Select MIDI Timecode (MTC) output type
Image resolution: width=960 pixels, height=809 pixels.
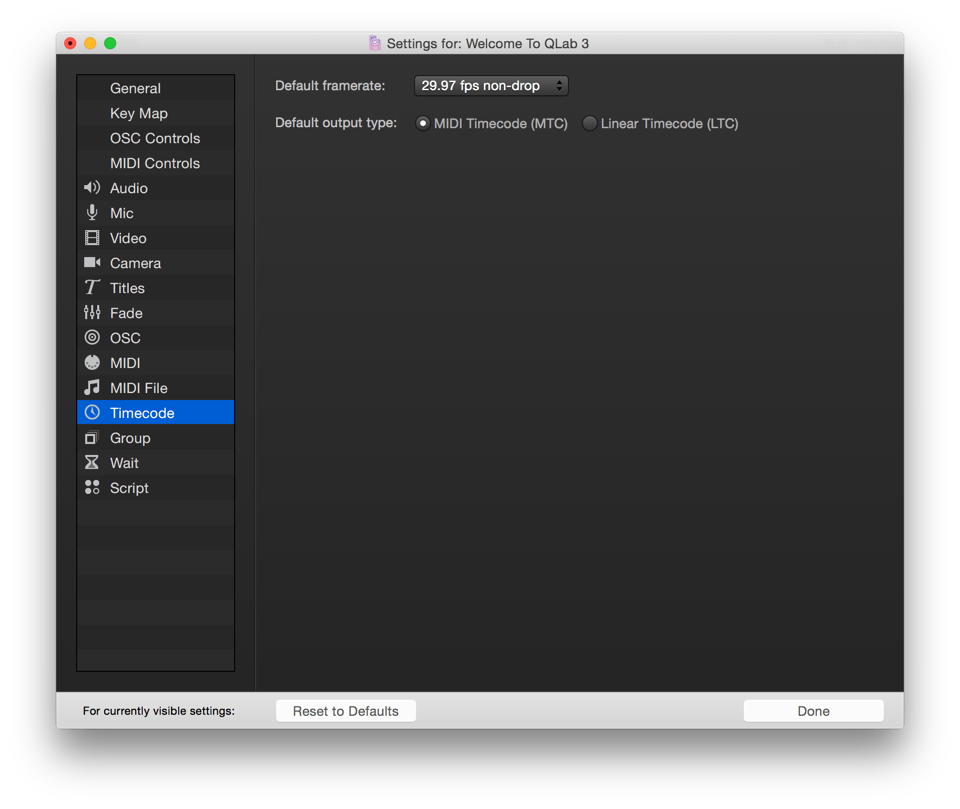point(423,124)
